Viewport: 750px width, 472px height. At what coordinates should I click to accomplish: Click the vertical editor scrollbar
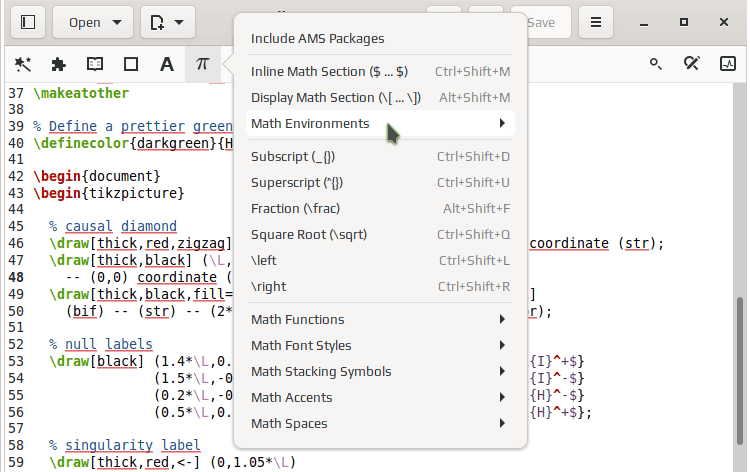[740, 371]
